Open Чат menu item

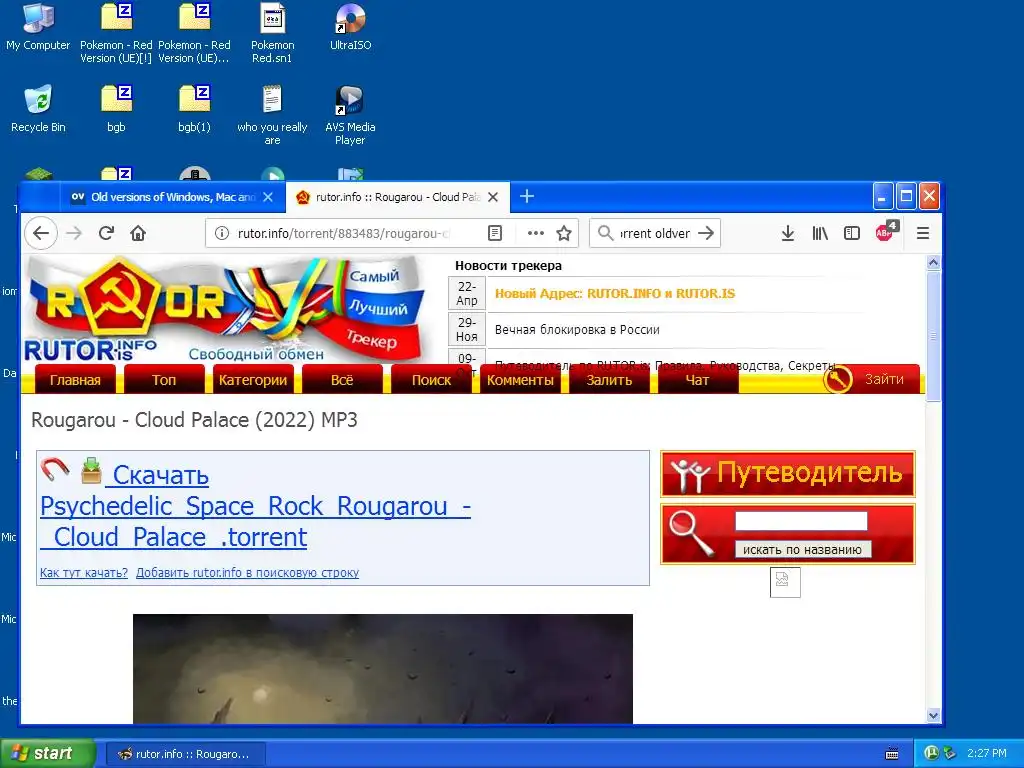[697, 379]
